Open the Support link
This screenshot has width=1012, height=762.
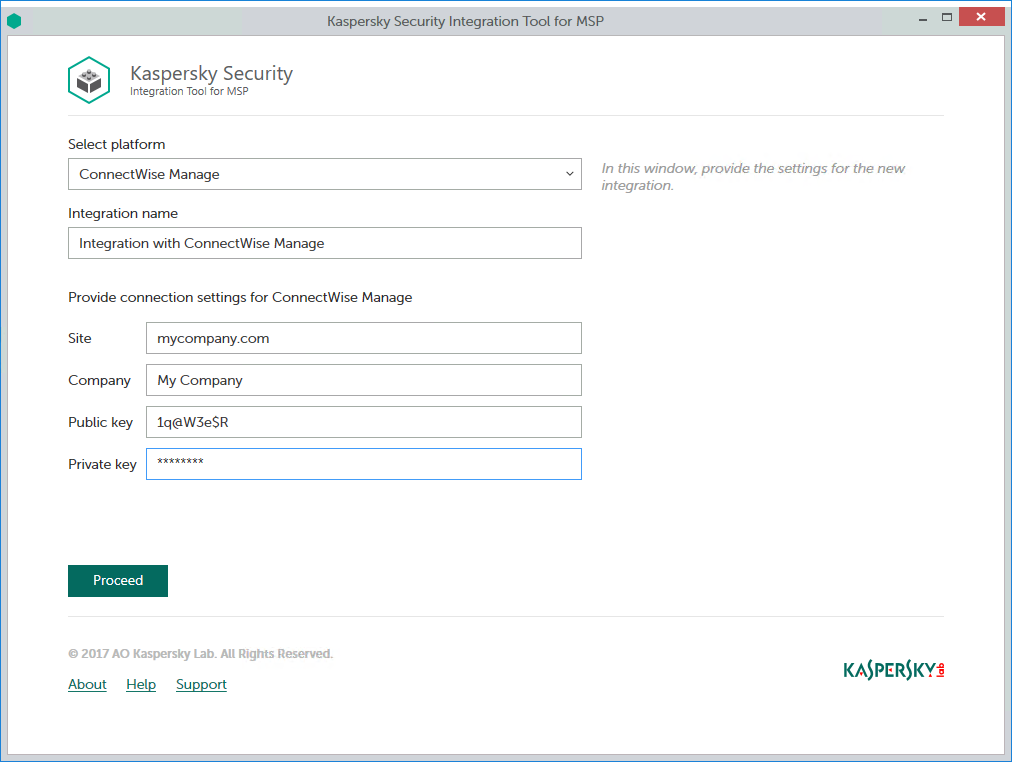[x=201, y=684]
